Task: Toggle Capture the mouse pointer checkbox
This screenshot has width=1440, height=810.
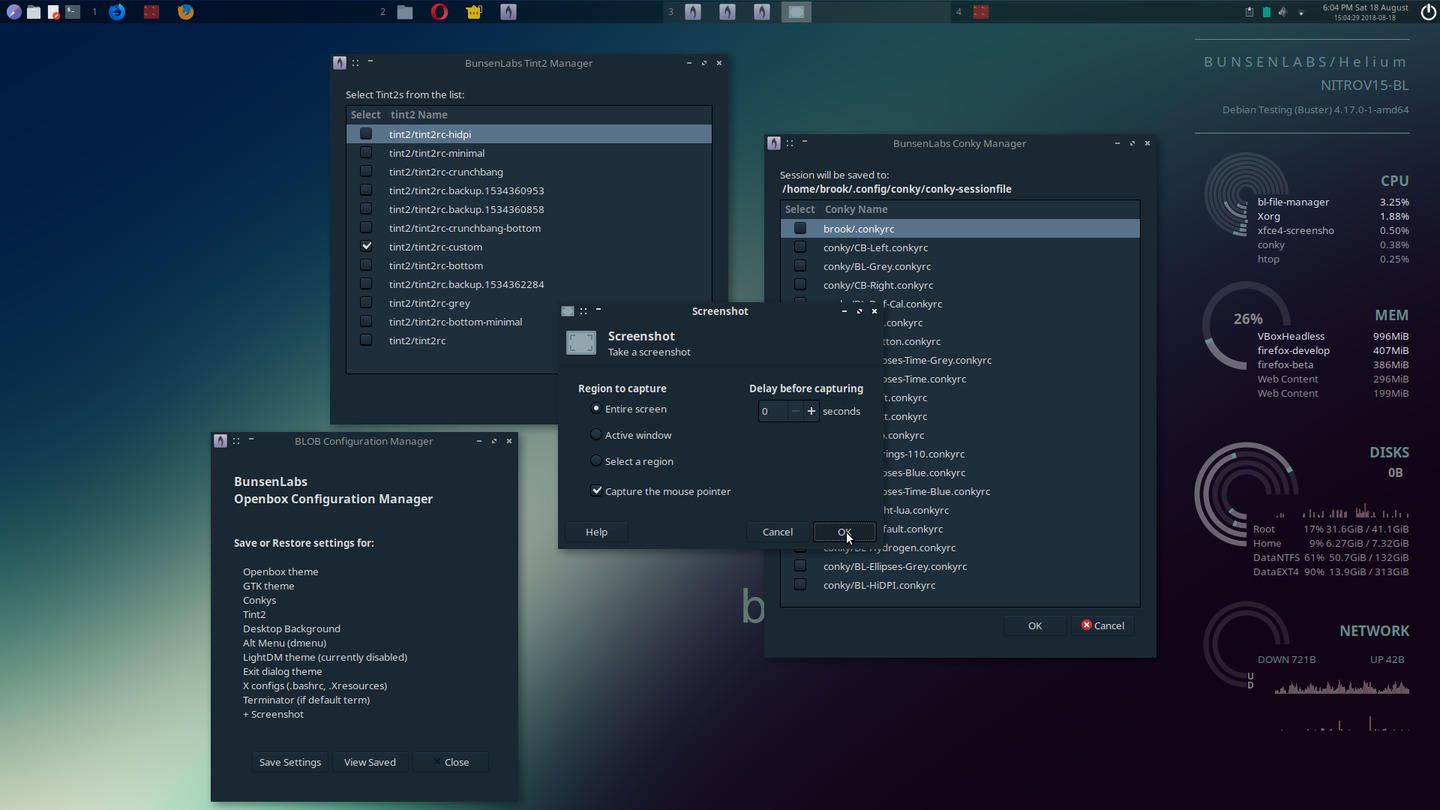Action: click(x=597, y=491)
